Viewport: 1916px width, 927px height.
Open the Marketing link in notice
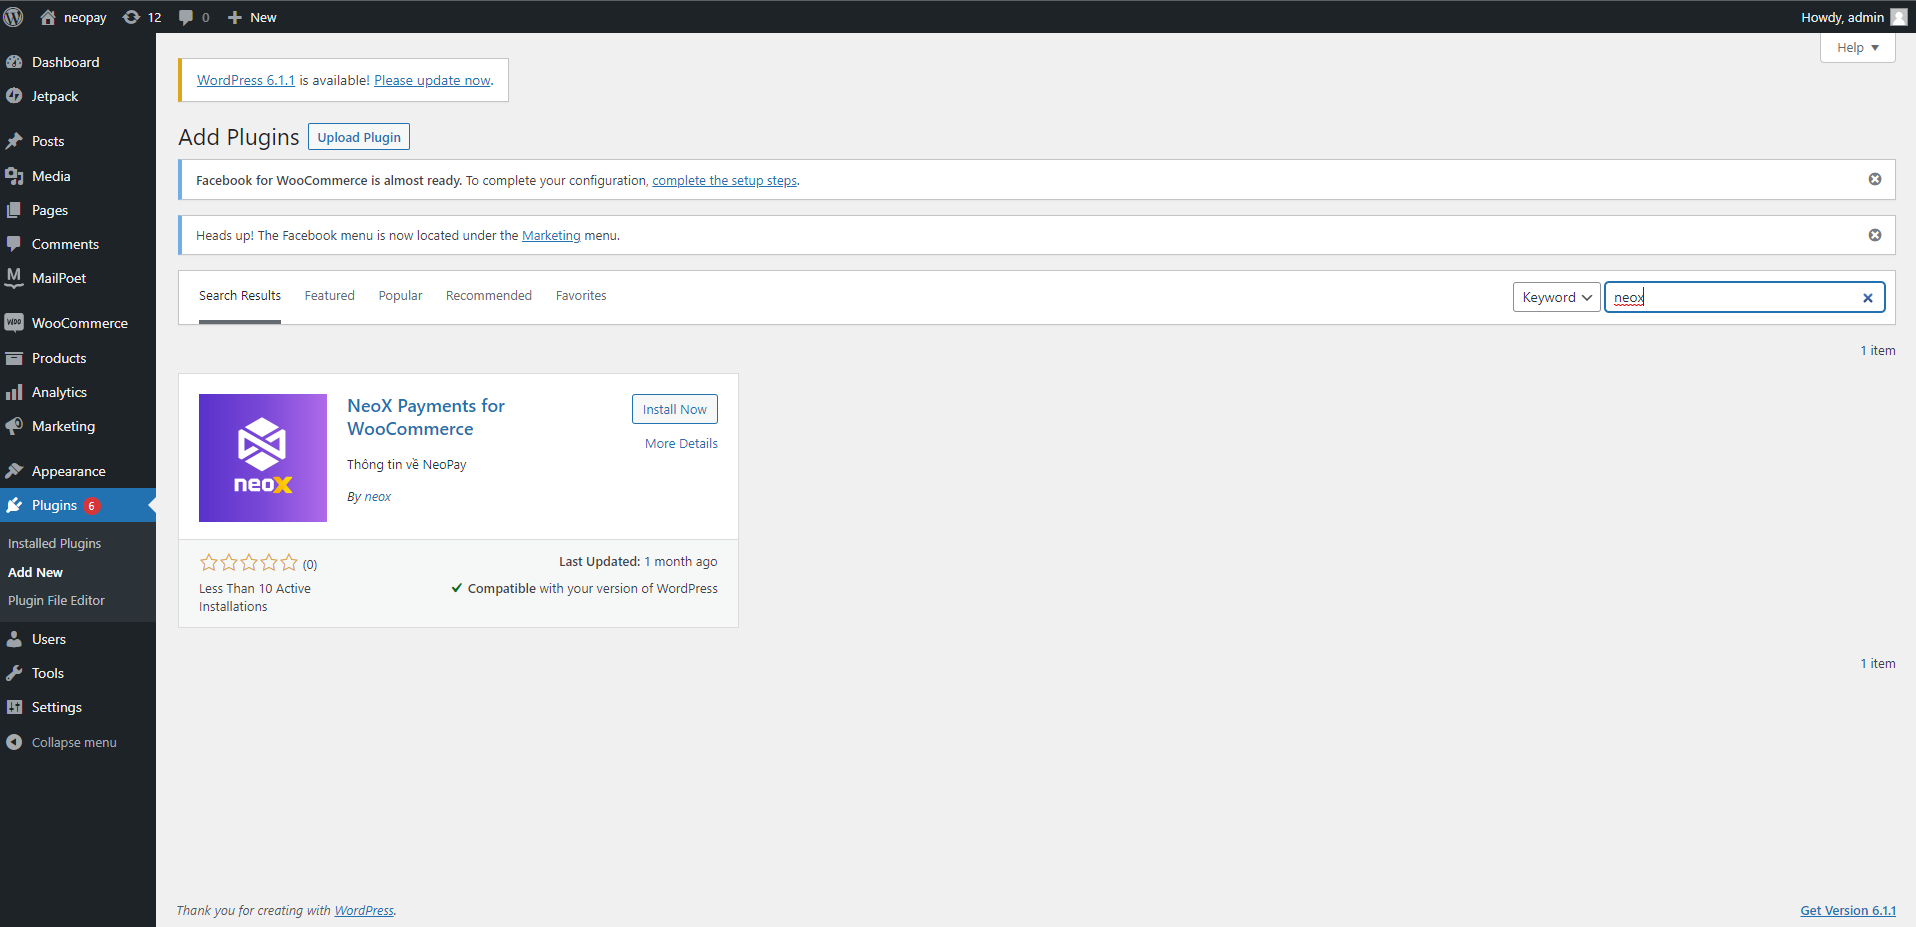[x=551, y=236]
